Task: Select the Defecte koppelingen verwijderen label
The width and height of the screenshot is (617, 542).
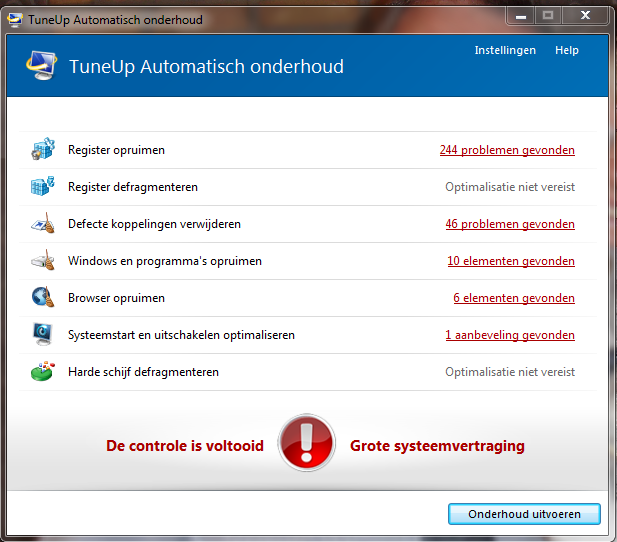Action: click(154, 224)
